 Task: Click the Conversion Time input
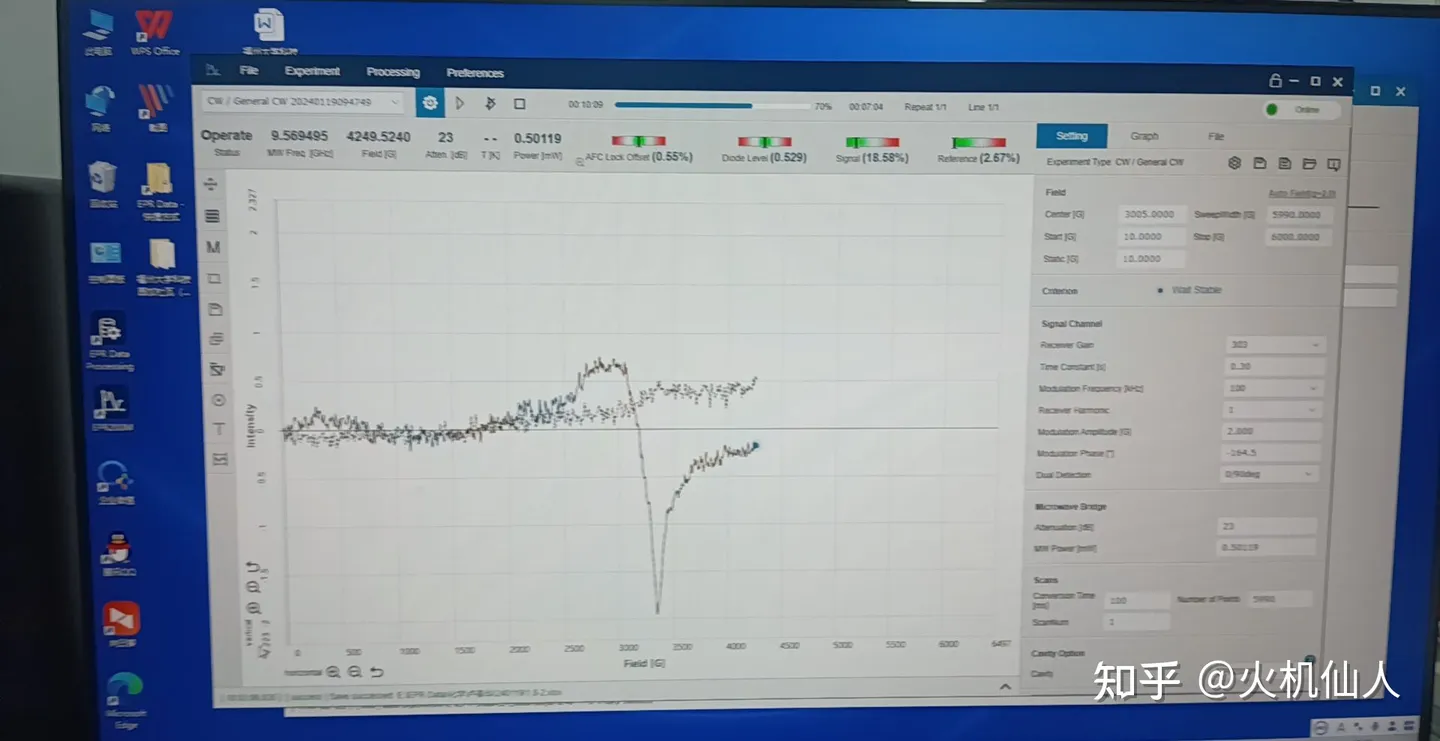pos(1138,600)
